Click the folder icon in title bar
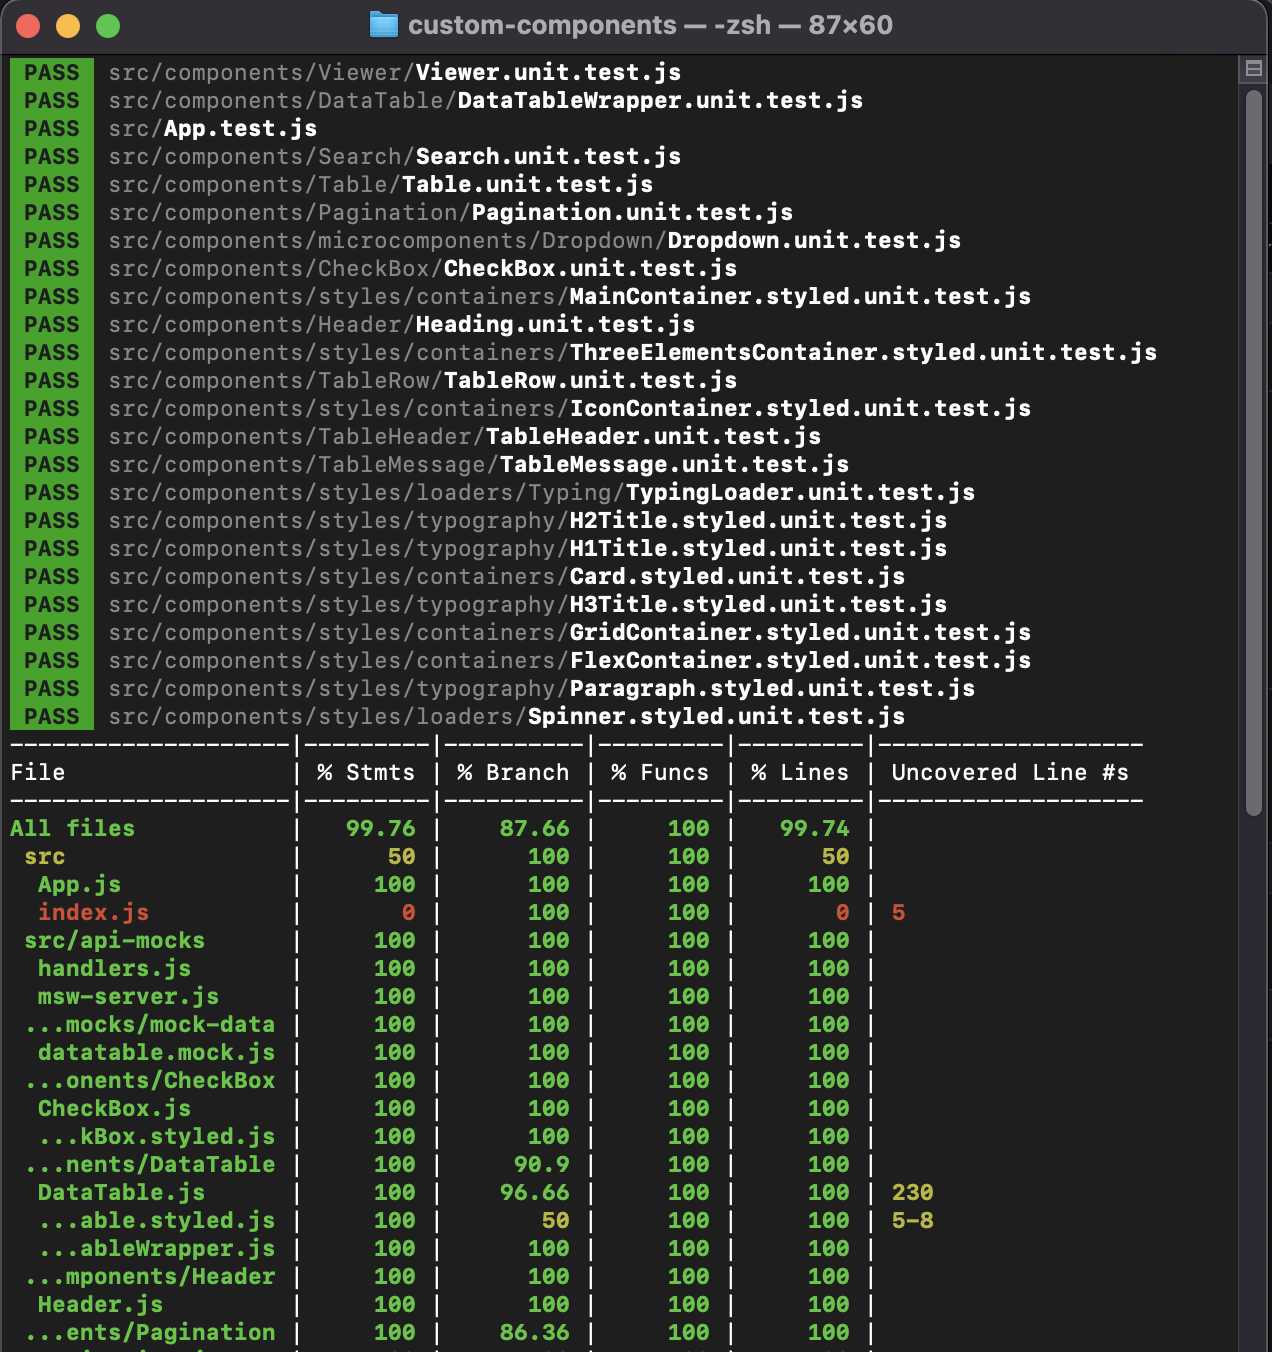This screenshot has height=1352, width=1272. (x=384, y=25)
